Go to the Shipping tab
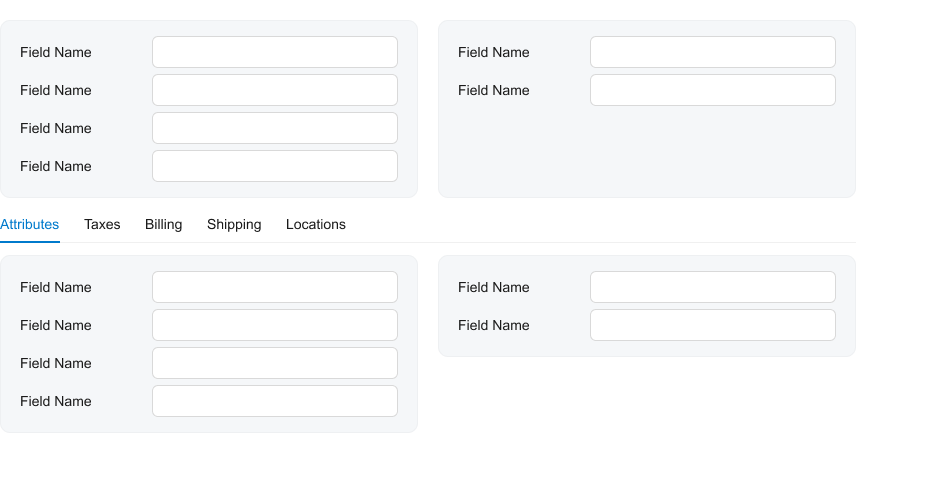947x481 pixels. pos(234,225)
